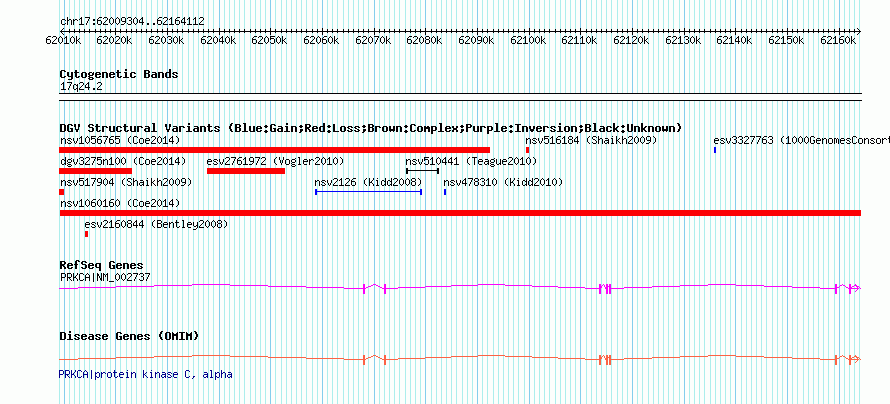Image resolution: width=890 pixels, height=404 pixels.
Task: Open nsv510441 (Teague2010) label
Action: [x=471, y=161]
